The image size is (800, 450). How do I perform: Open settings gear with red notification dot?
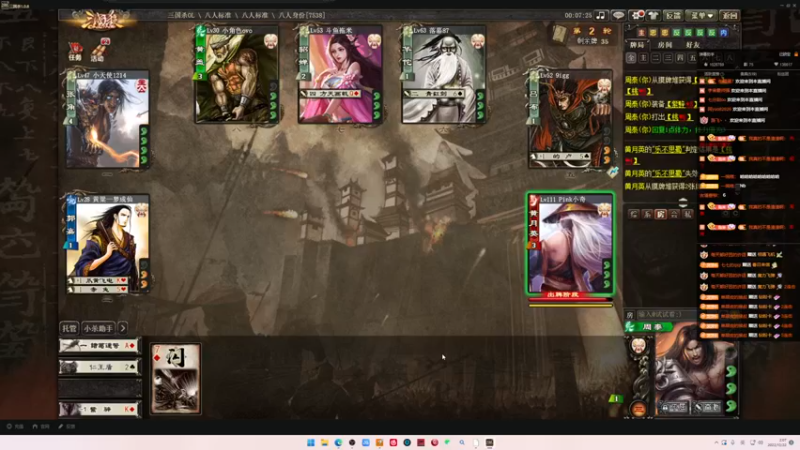point(636,15)
